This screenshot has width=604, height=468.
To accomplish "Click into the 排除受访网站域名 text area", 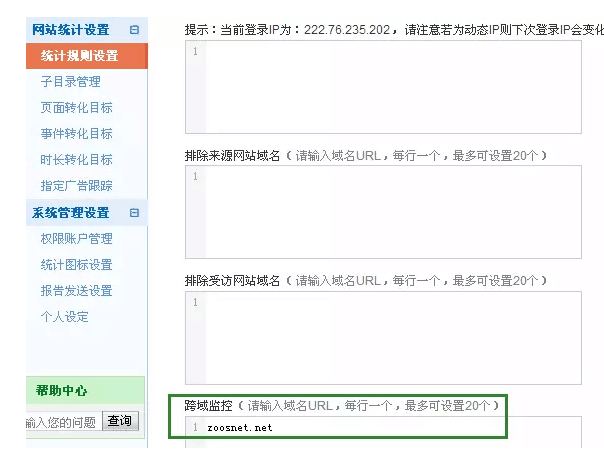I will pyautogui.click(x=392, y=337).
